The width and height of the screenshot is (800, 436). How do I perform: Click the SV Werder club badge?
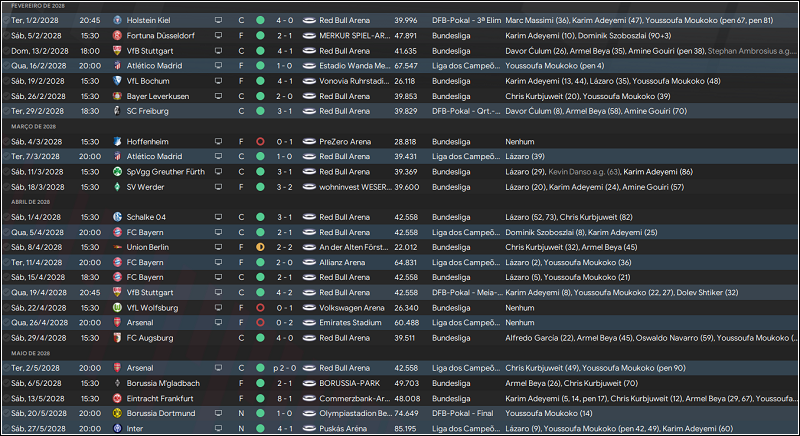[x=117, y=187]
